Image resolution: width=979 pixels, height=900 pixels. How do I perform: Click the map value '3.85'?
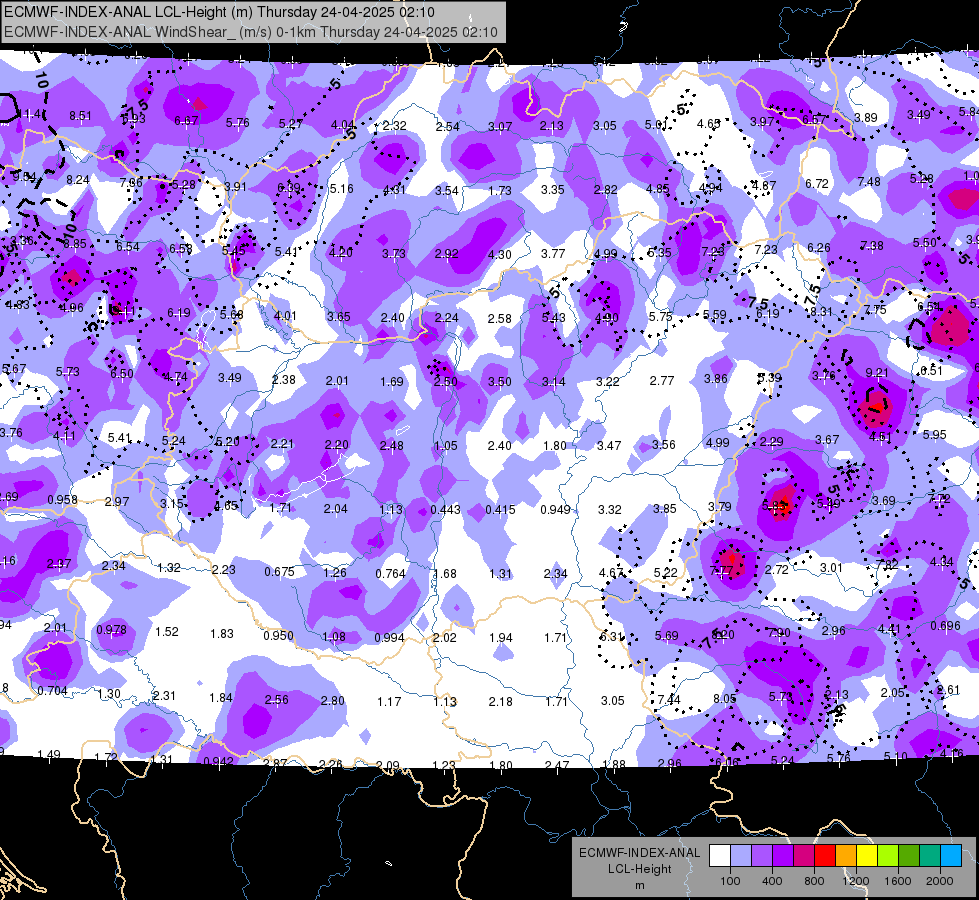click(665, 509)
